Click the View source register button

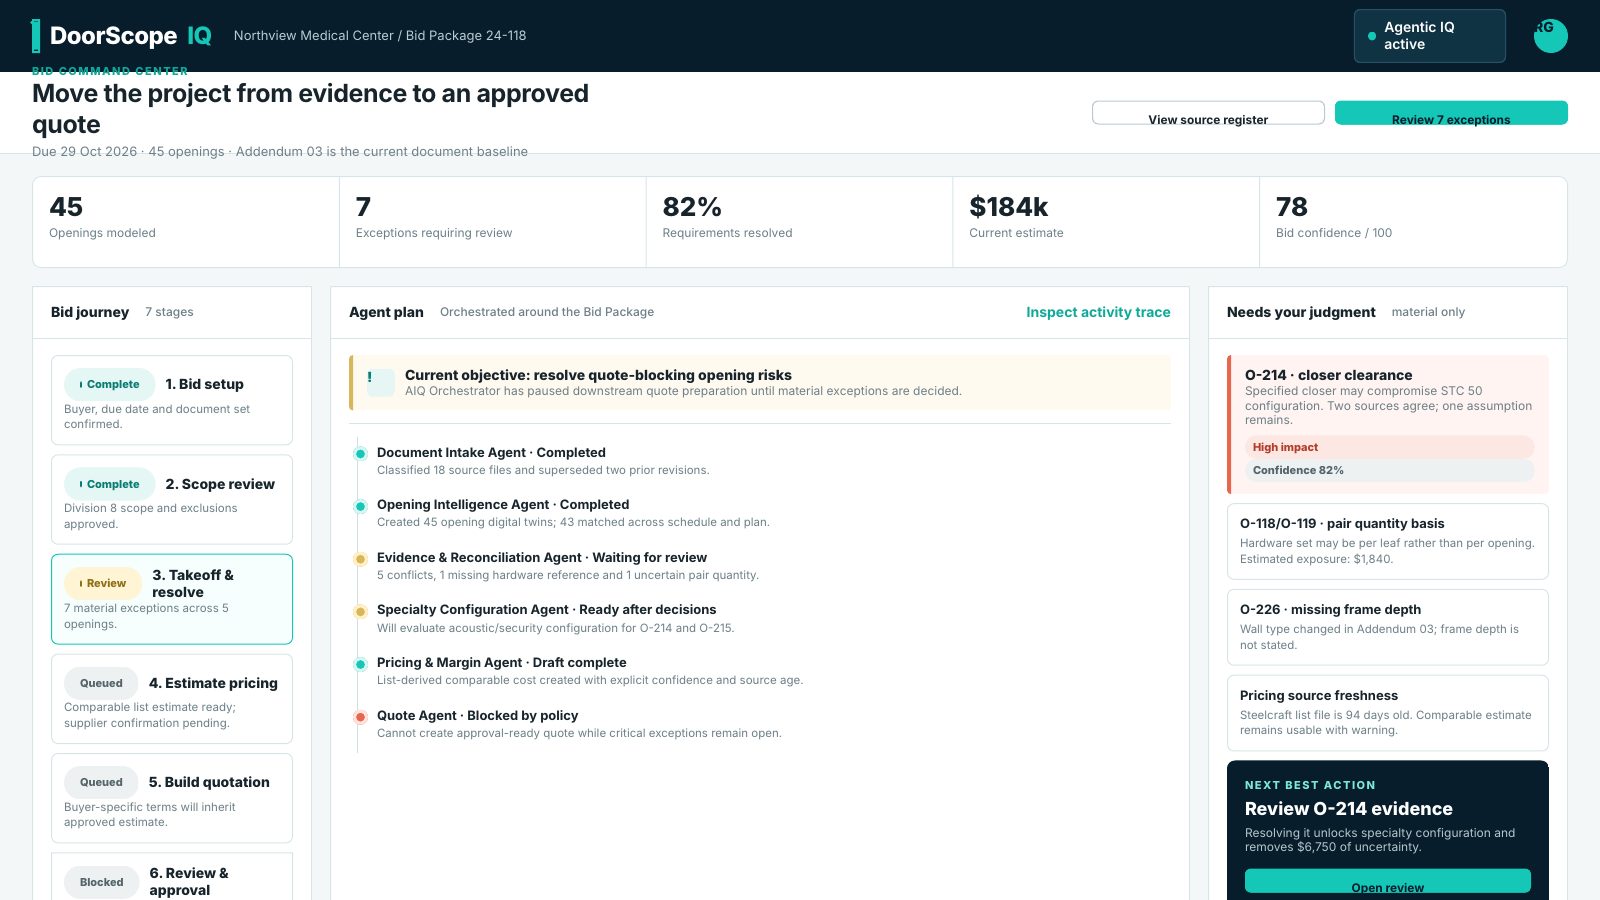tap(1208, 113)
